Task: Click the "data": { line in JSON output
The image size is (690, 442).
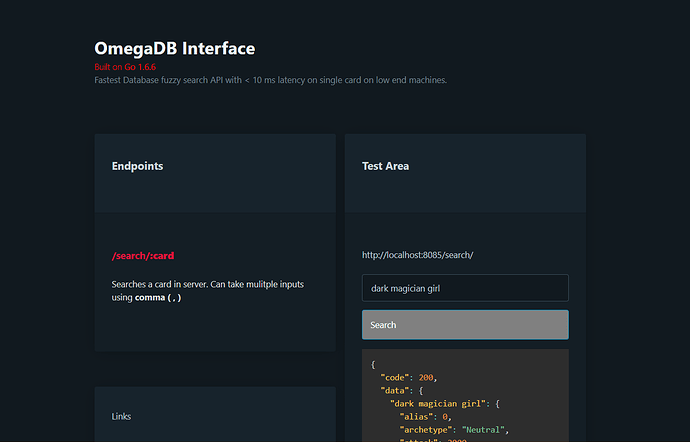Action: point(402,390)
